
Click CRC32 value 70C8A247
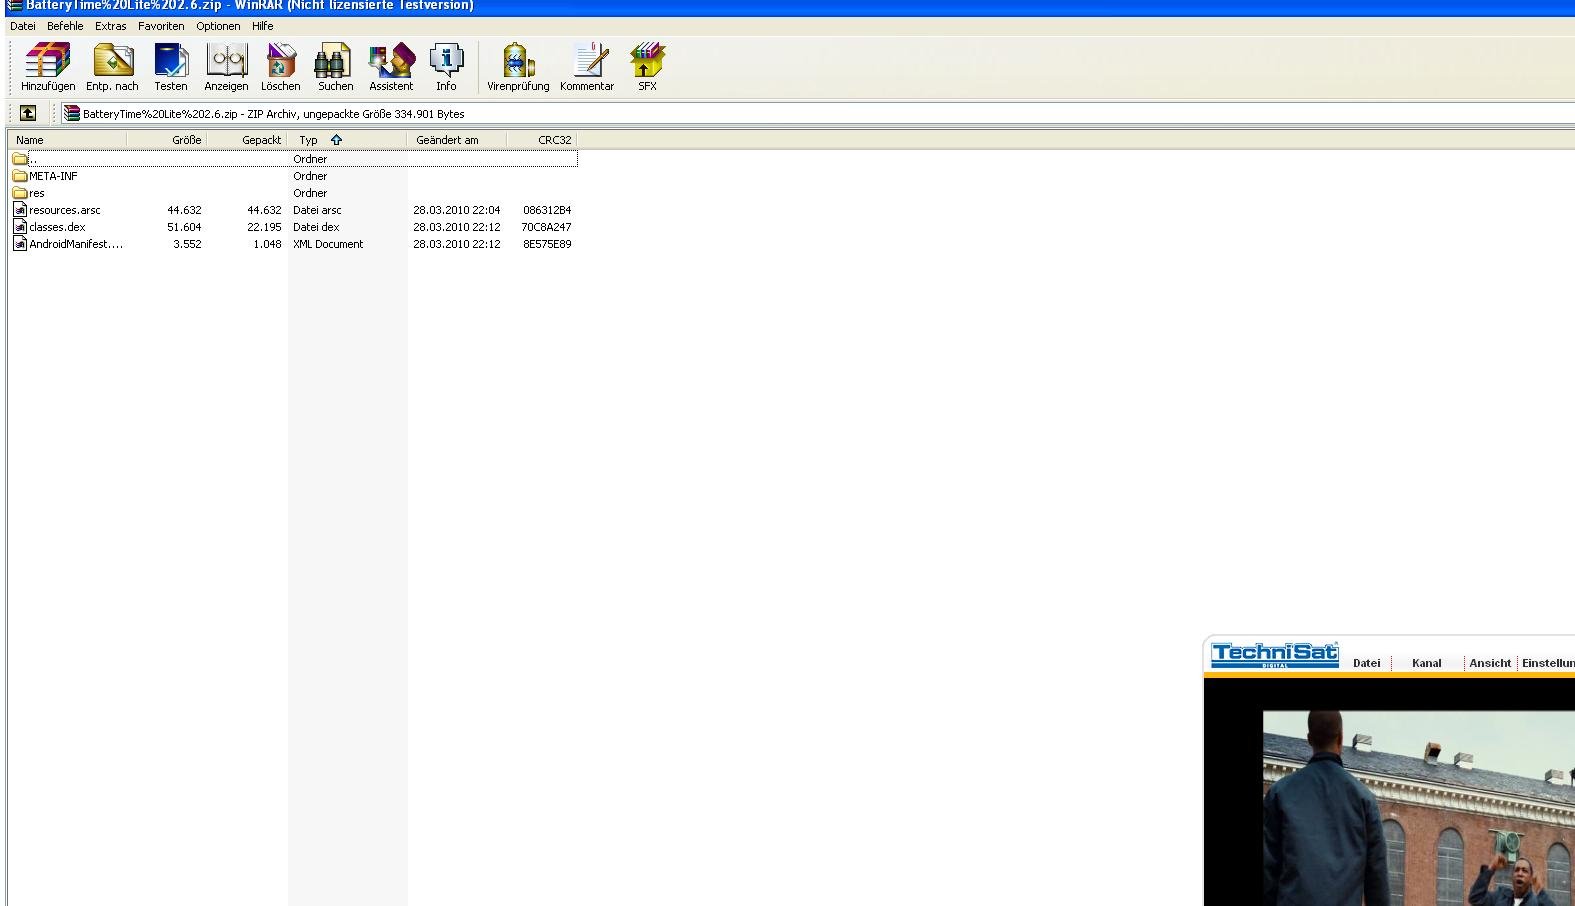(546, 227)
